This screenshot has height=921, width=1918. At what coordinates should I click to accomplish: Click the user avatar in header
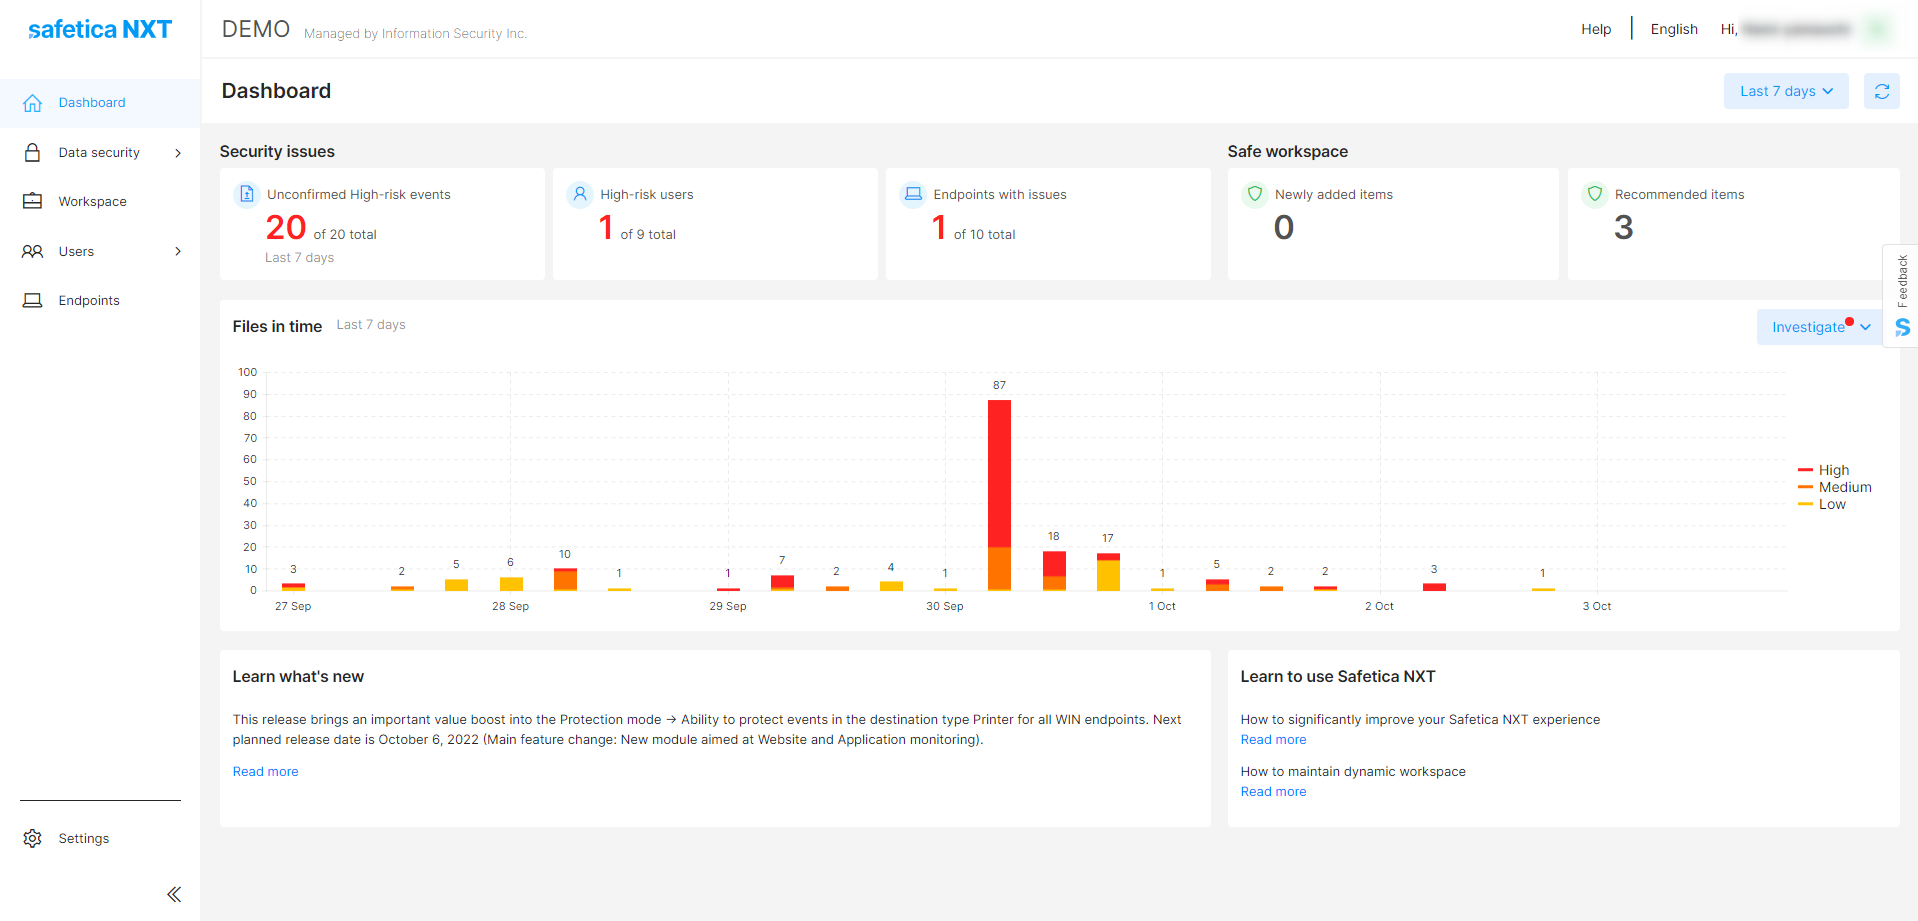click(x=1879, y=30)
